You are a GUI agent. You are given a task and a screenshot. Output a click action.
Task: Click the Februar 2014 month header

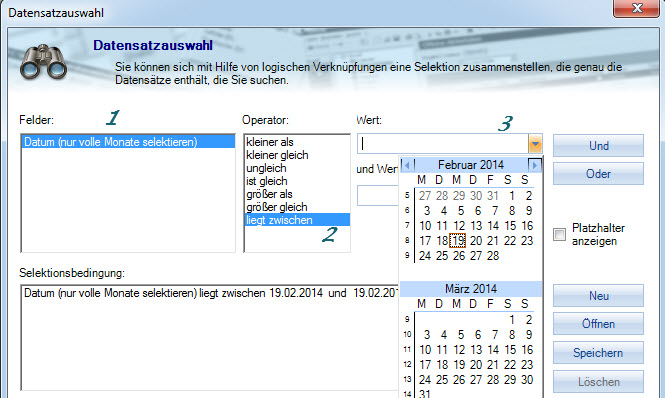[471, 165]
